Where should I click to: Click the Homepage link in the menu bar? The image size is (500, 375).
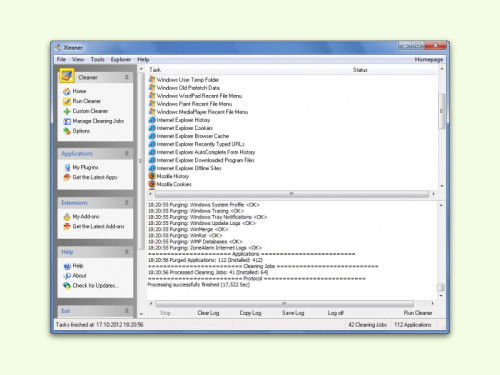pyautogui.click(x=429, y=60)
